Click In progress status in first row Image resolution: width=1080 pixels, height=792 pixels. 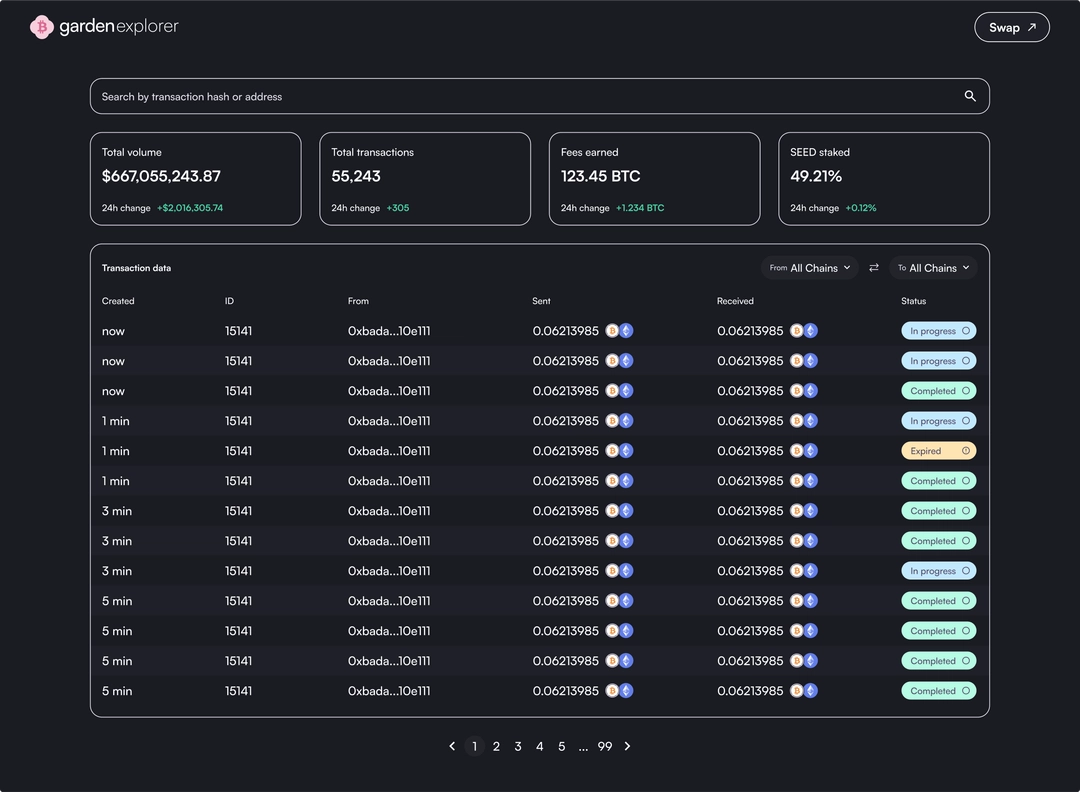tap(938, 331)
